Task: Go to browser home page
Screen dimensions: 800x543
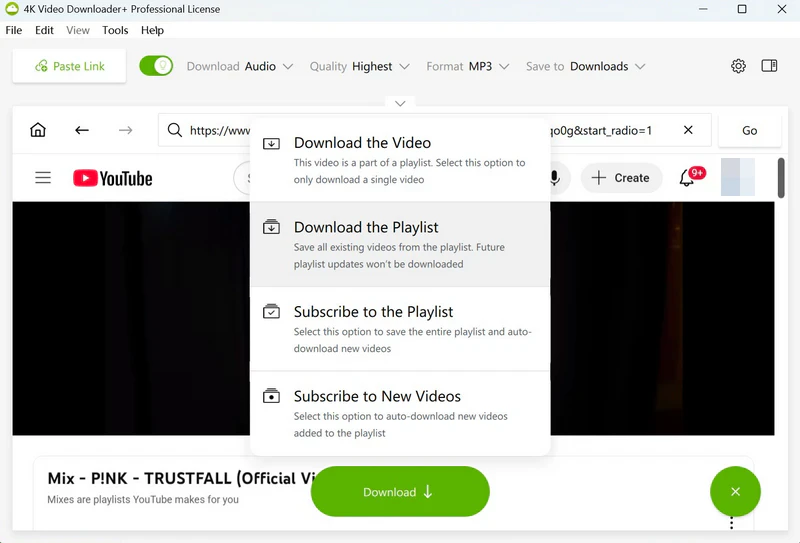Action: [38, 130]
